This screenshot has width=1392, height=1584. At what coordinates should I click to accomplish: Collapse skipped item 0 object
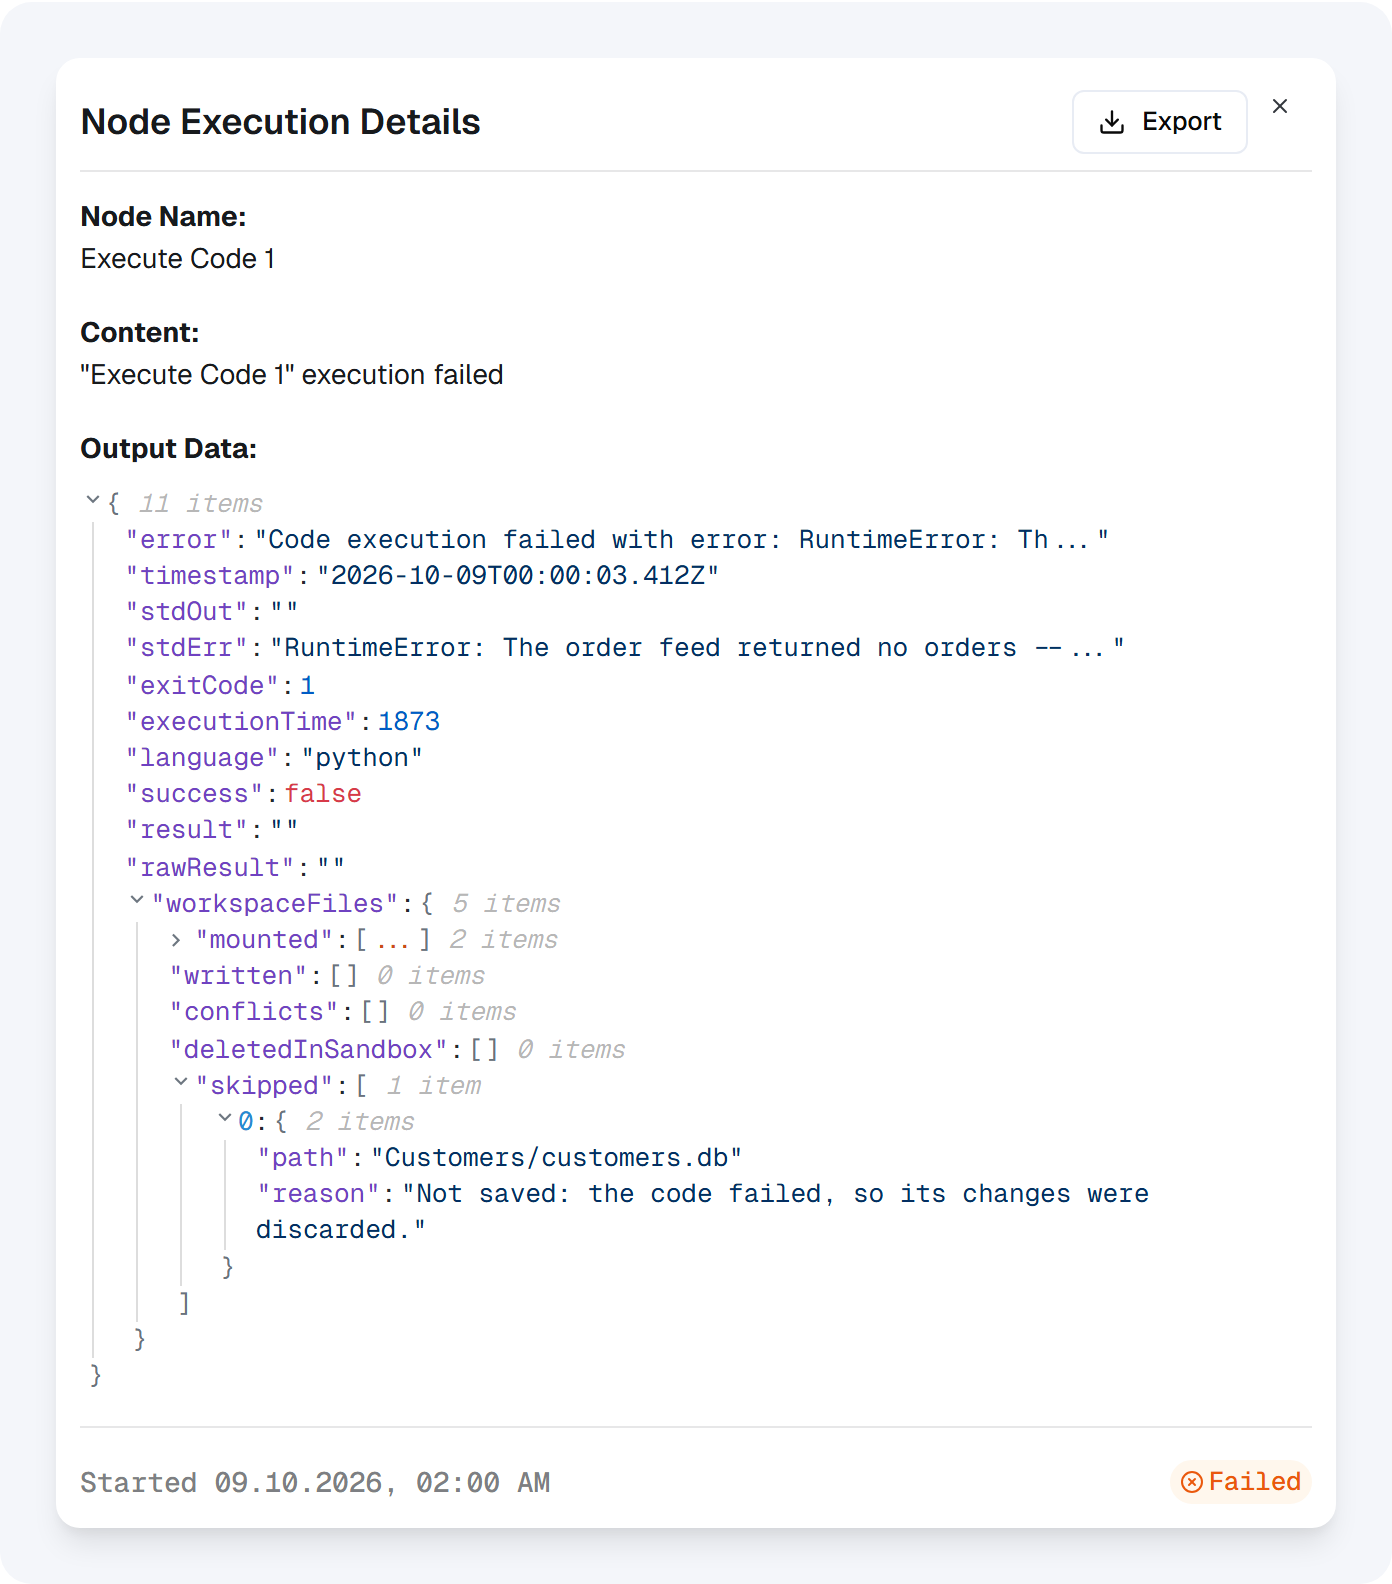pos(225,1118)
